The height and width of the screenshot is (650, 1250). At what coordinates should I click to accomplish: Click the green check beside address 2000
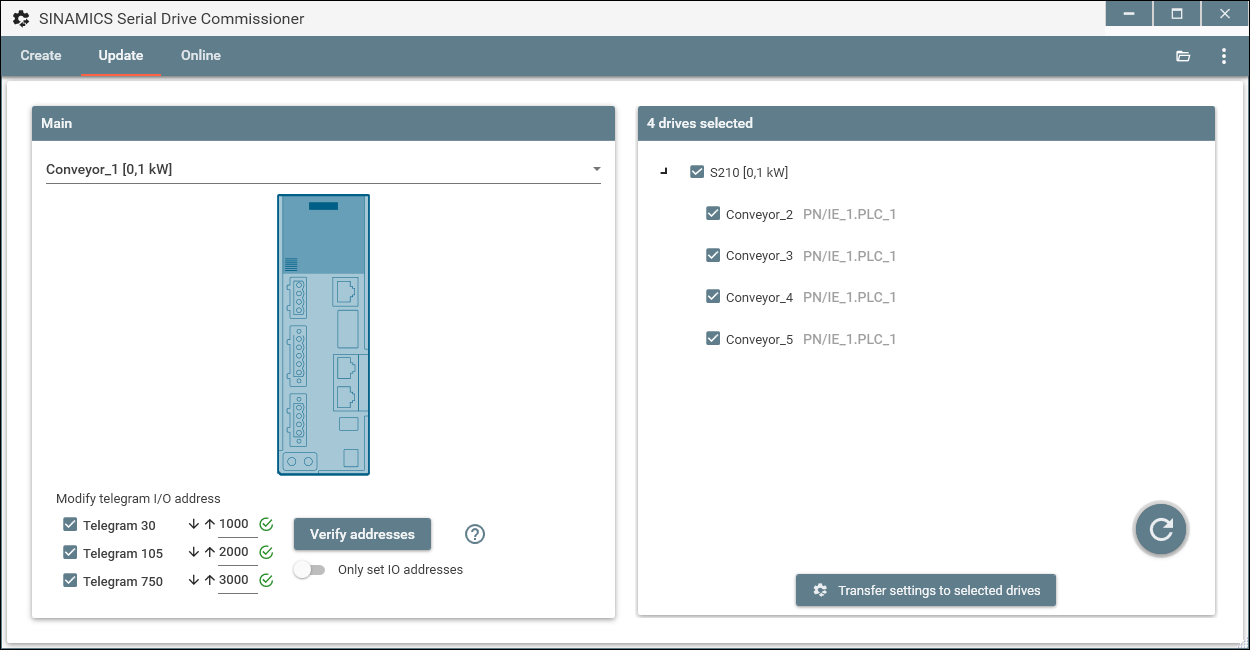[266, 552]
